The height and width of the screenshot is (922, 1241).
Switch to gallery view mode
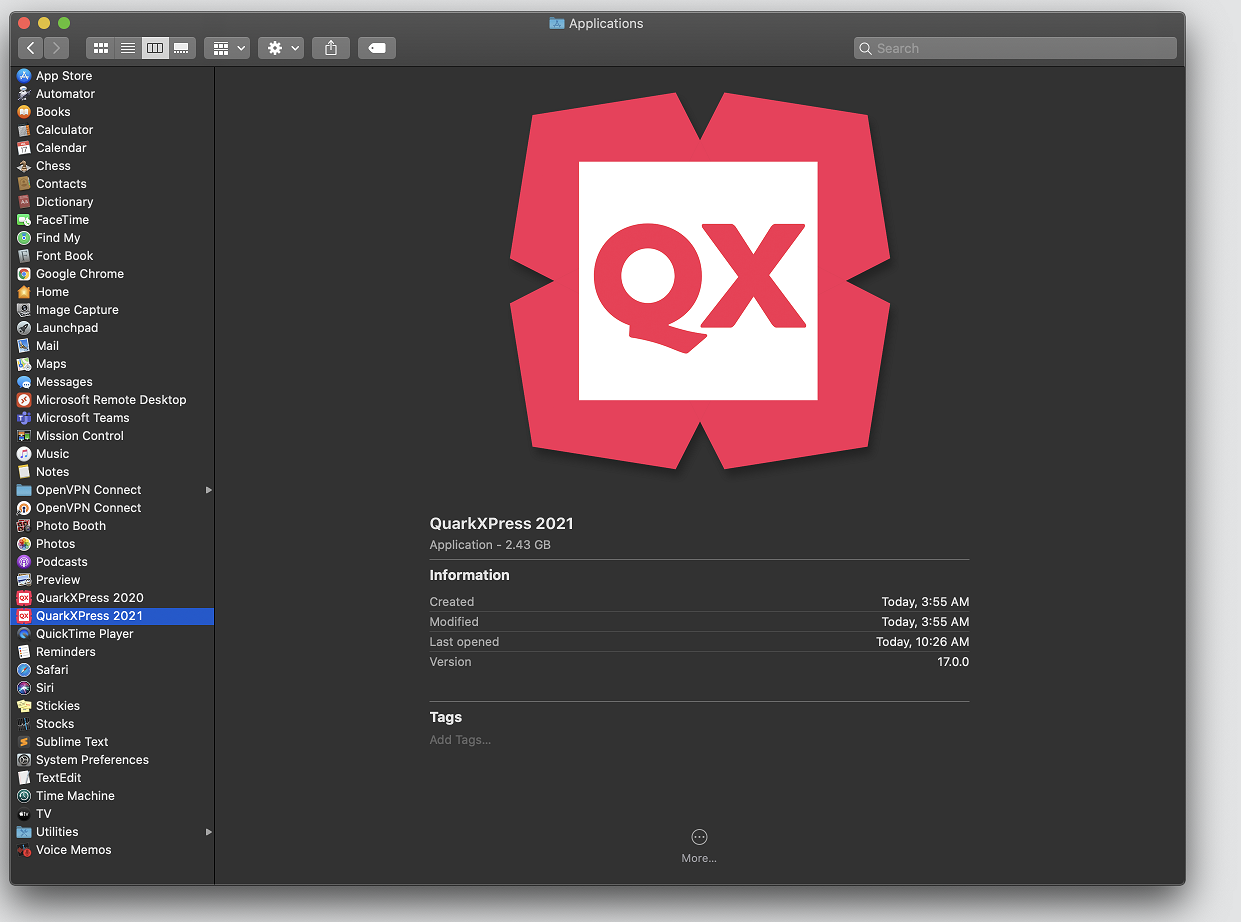click(x=181, y=47)
